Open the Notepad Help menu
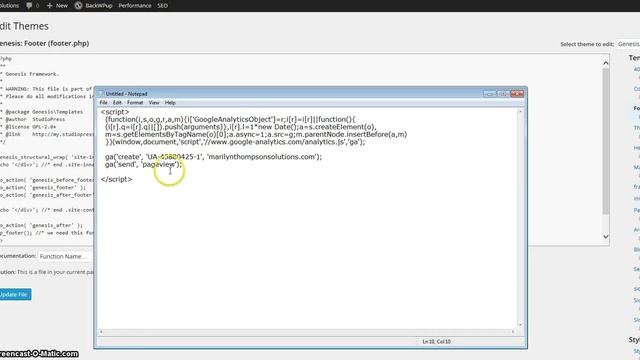 [170, 103]
